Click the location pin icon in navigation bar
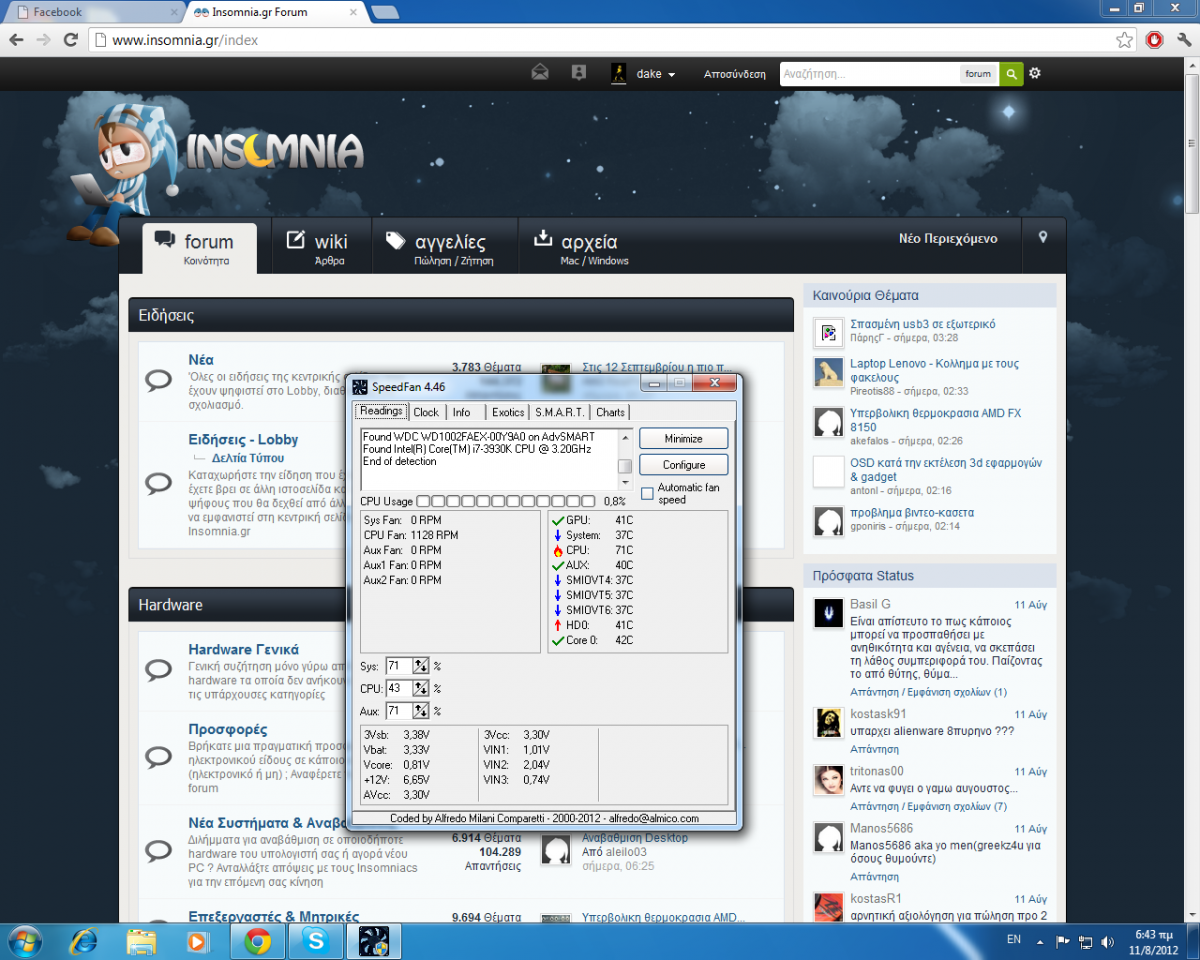The image size is (1200, 960). (x=1043, y=238)
